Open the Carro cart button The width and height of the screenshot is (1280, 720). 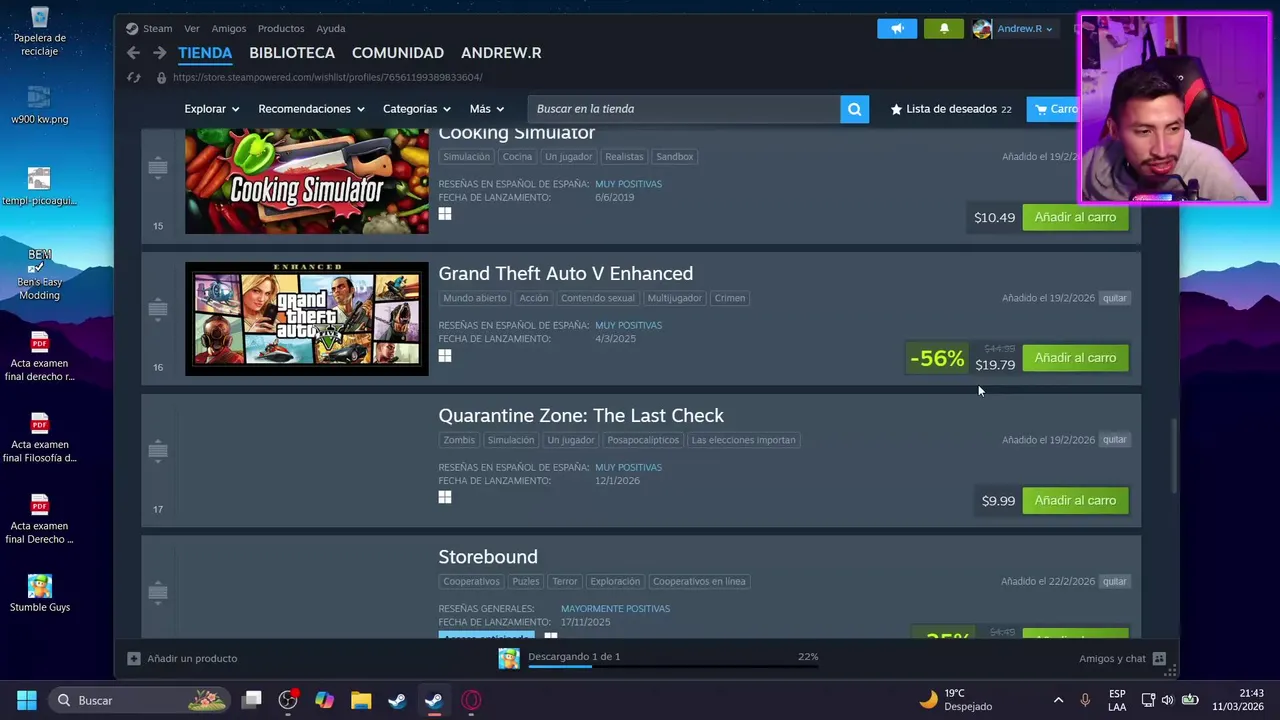point(1053,109)
